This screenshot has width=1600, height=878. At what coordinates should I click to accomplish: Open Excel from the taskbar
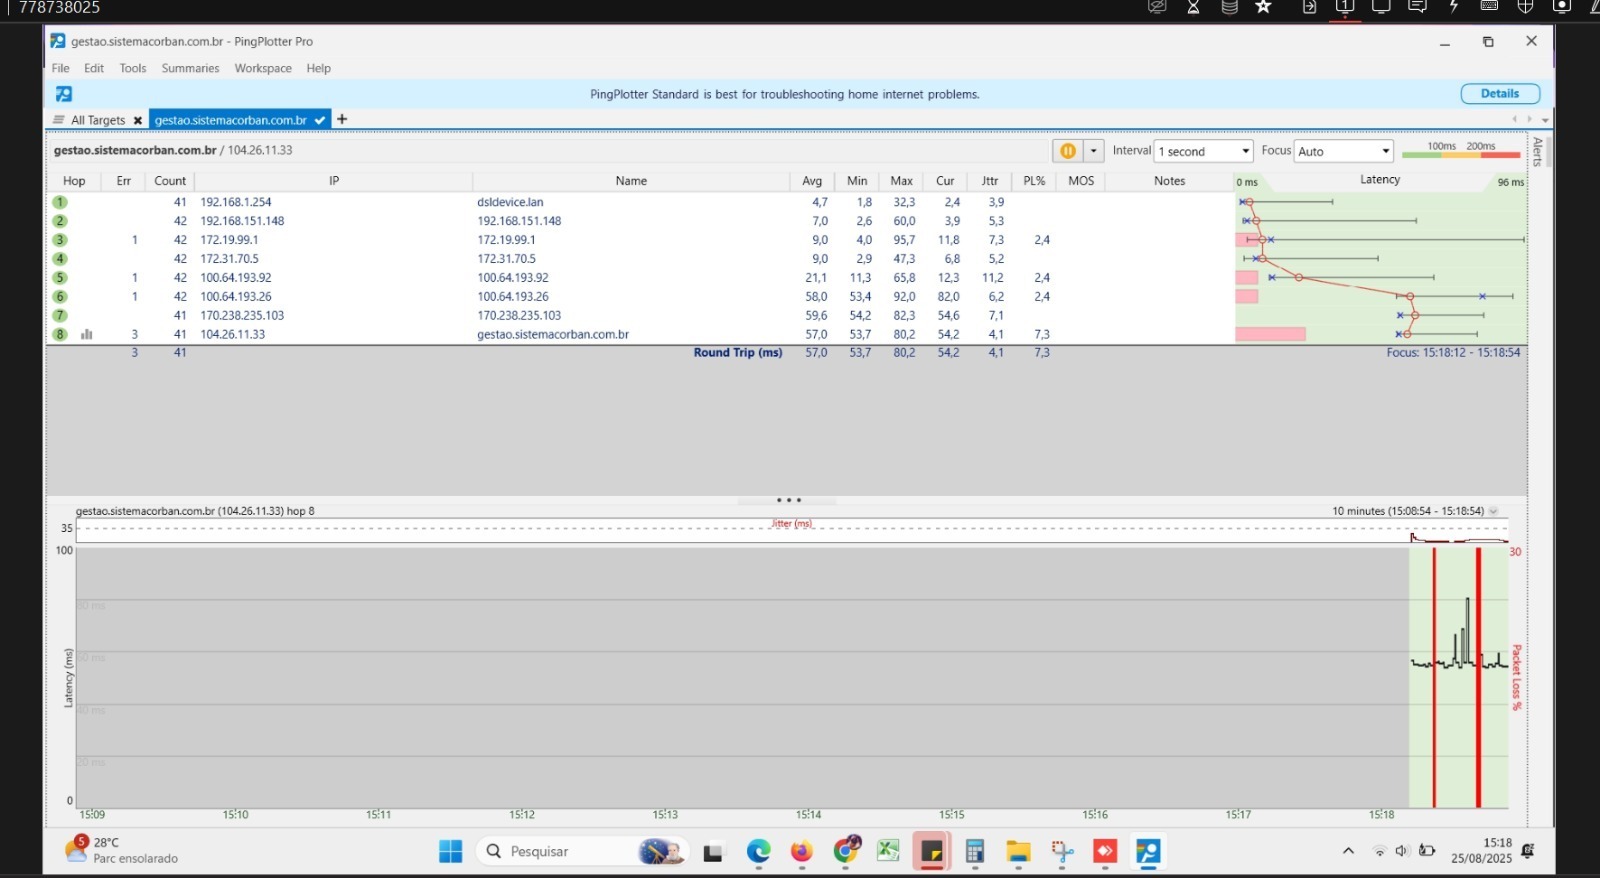coord(888,851)
